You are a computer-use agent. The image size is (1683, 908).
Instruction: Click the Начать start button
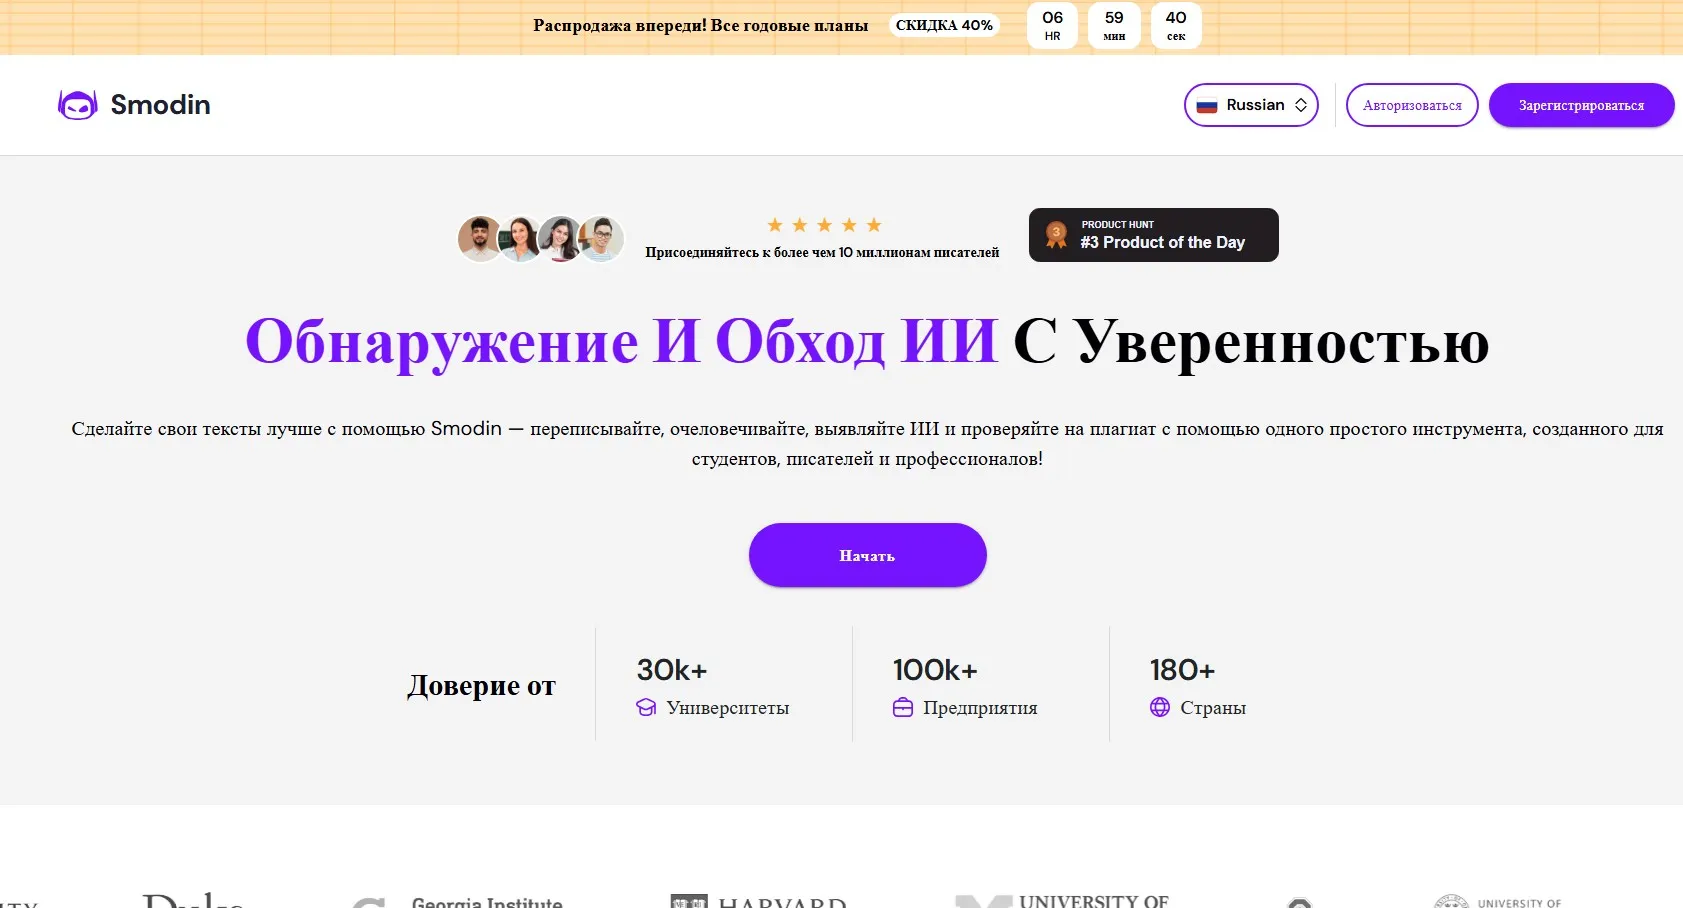coord(867,555)
